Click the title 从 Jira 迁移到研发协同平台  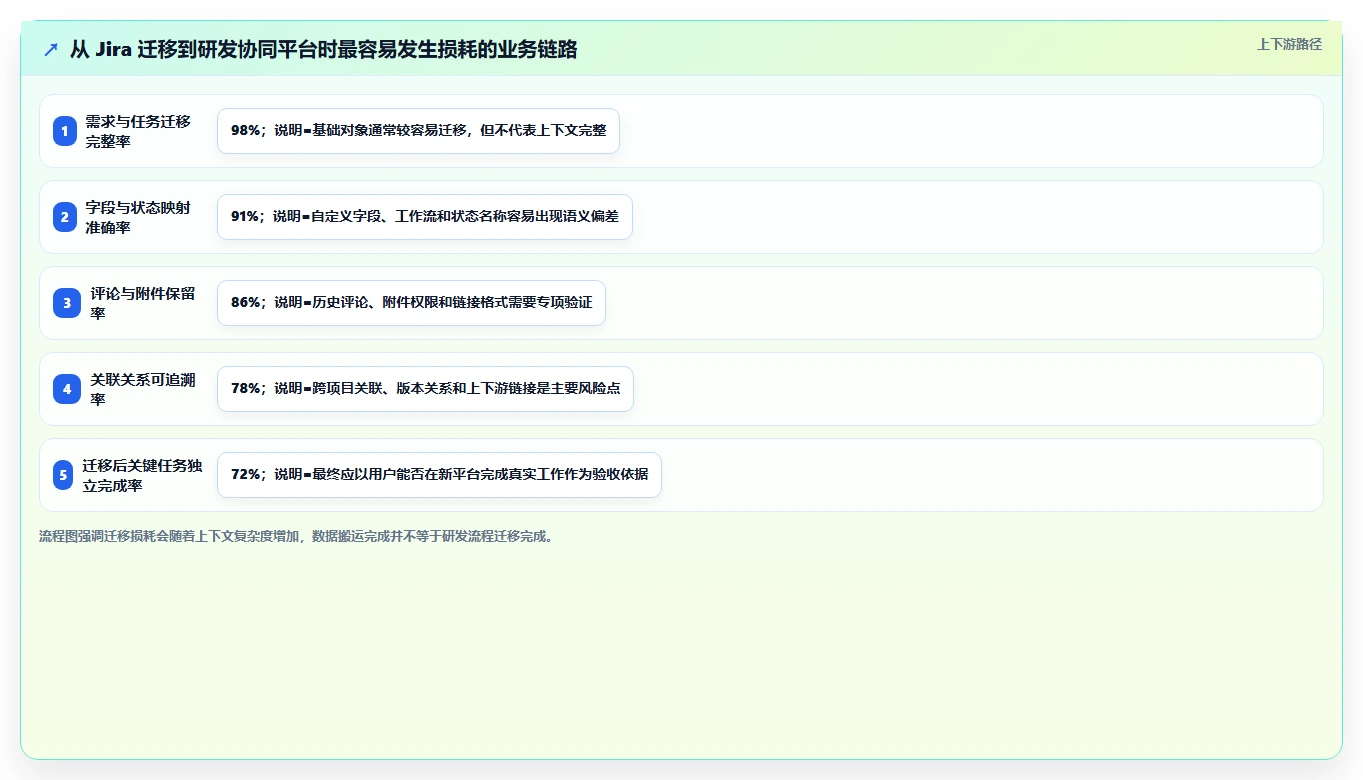click(323, 49)
